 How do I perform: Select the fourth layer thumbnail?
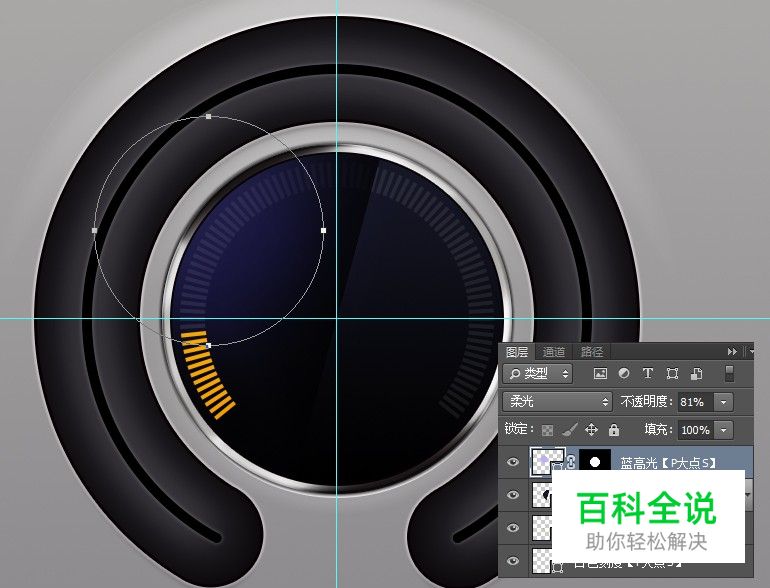coord(542,561)
